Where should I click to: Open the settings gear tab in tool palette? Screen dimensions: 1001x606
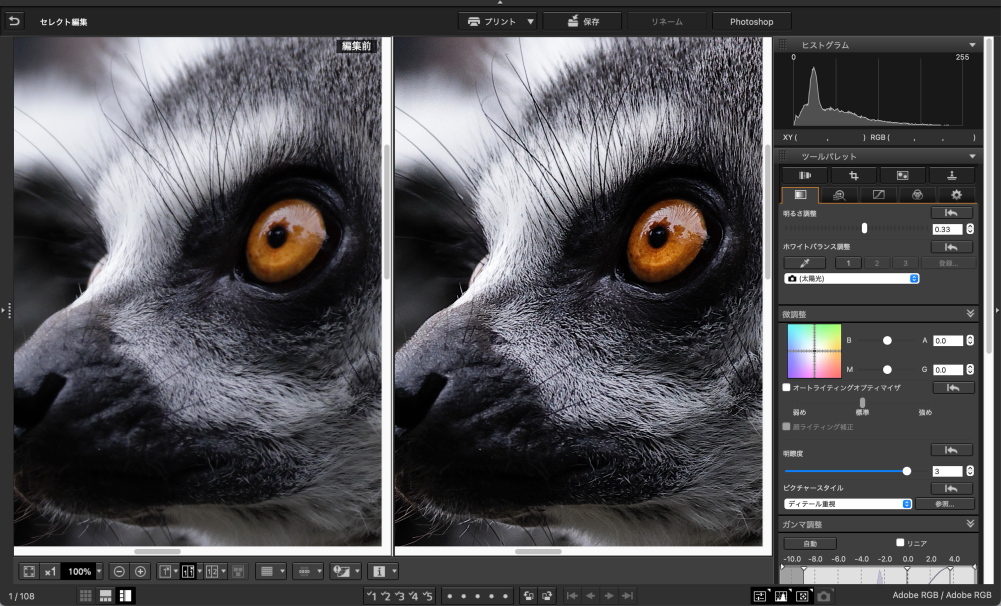point(956,194)
